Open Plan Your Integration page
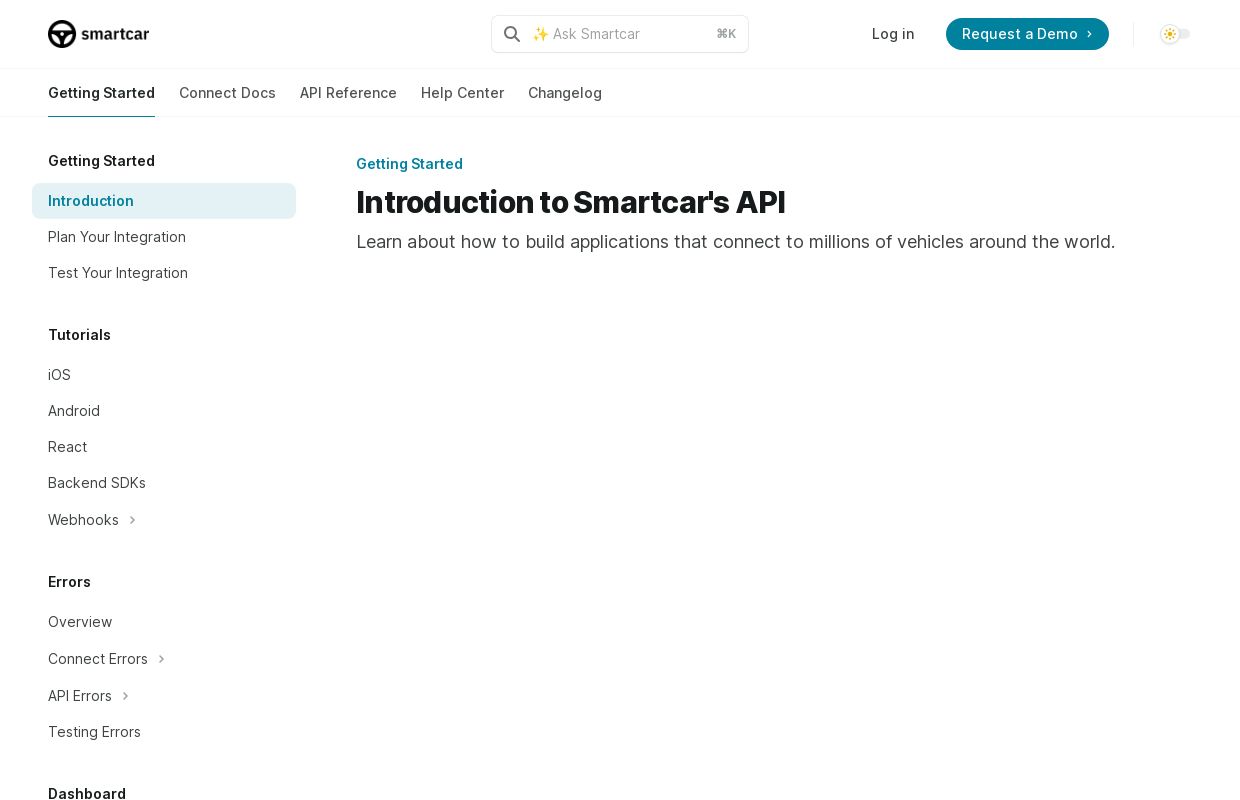1240x800 pixels. coord(164,237)
